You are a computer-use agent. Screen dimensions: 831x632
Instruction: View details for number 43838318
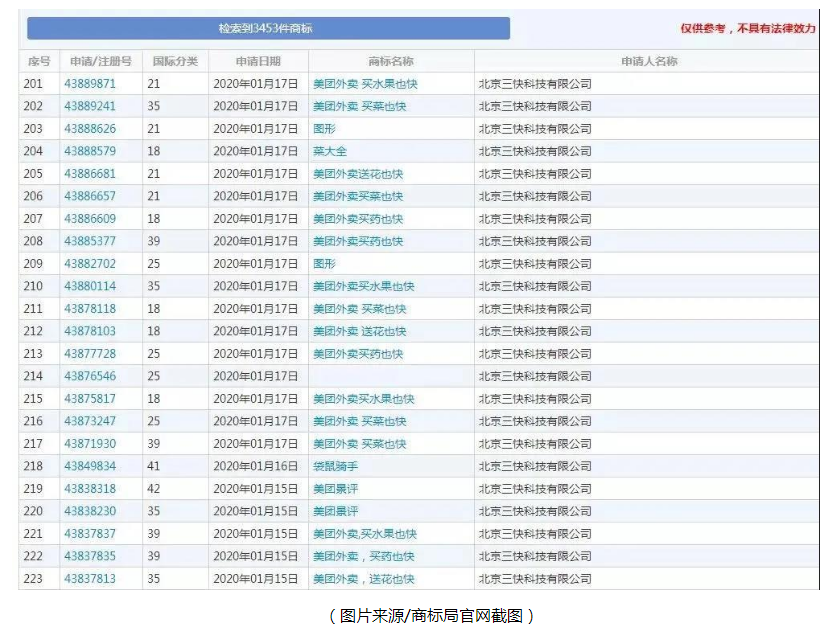90,489
